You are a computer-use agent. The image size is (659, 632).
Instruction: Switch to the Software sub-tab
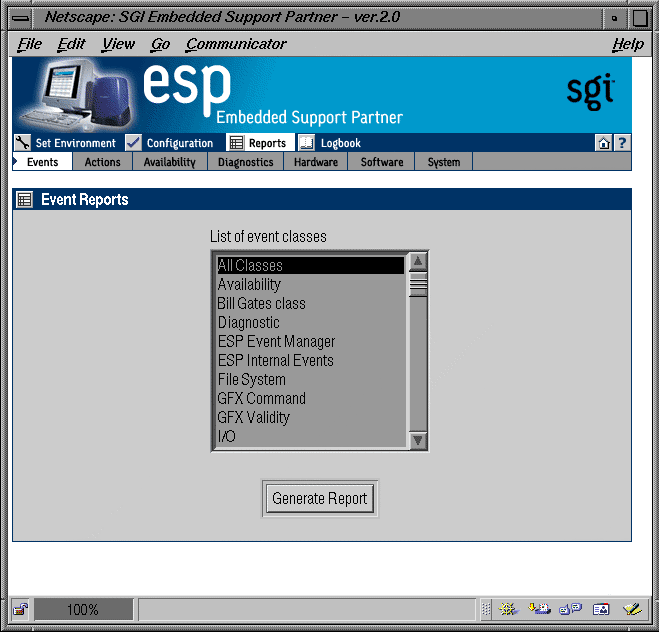[x=382, y=162]
